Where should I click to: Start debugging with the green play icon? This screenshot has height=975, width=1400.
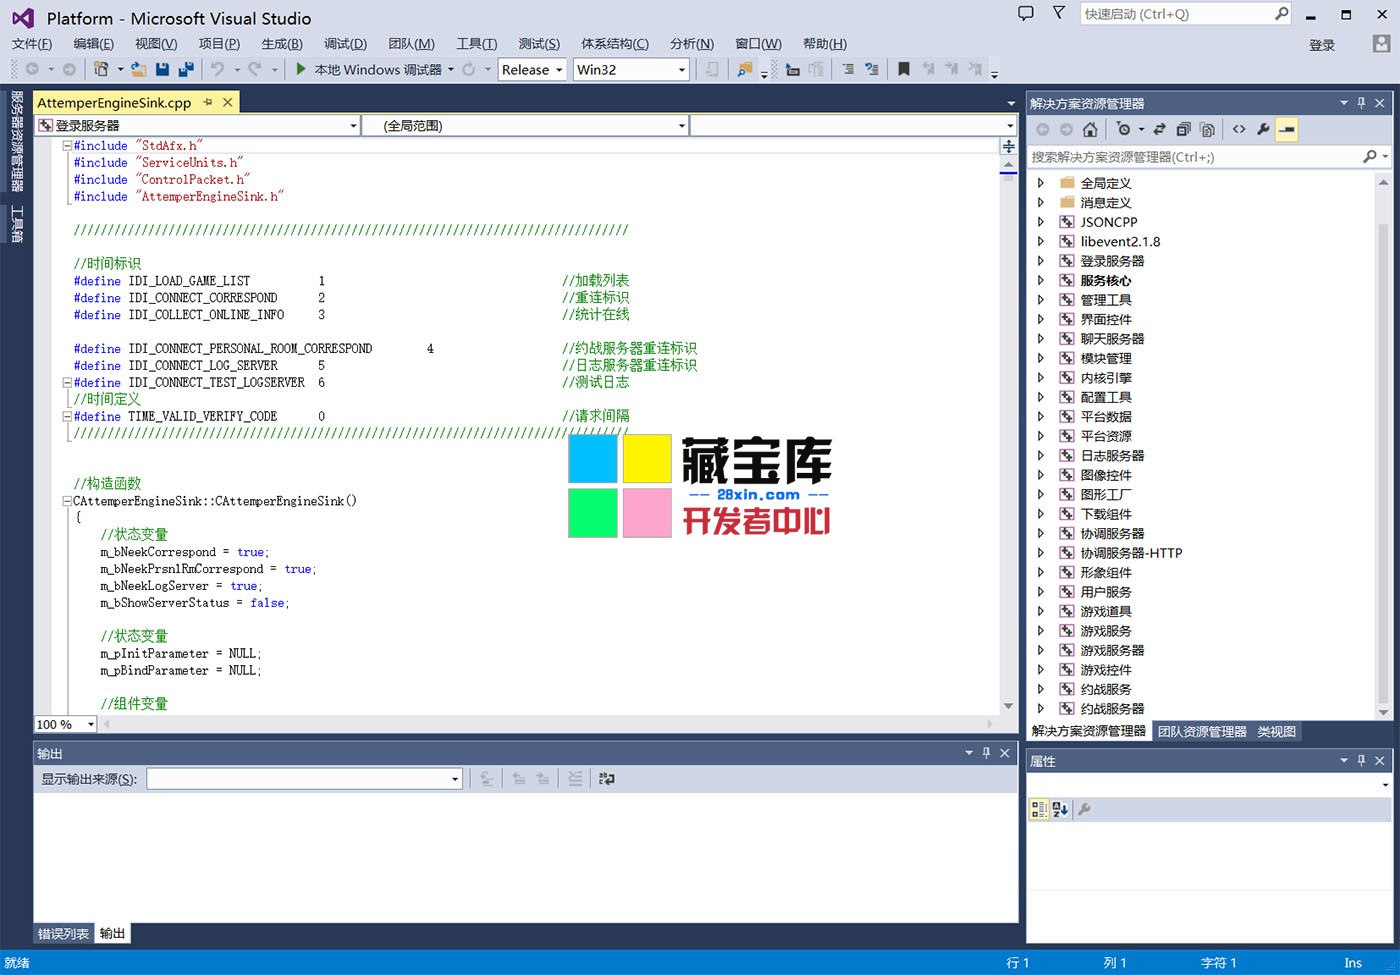click(x=301, y=69)
